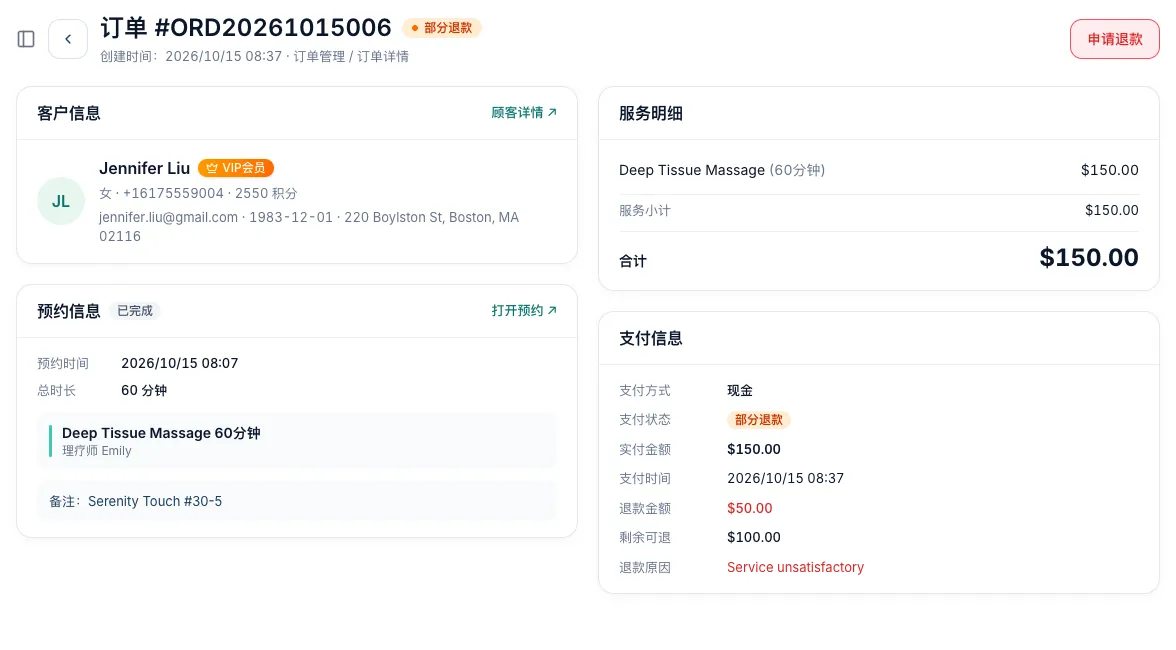The image size is (1176, 650).
Task: Click the 退款金额 $50.00 value
Action: pos(749,508)
